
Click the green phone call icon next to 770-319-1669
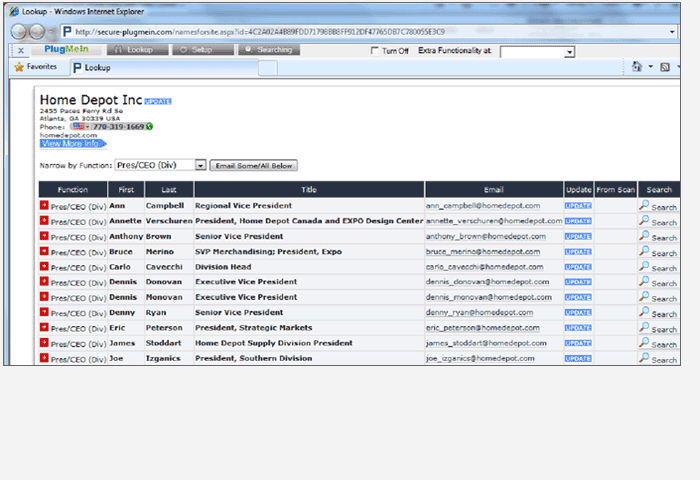coord(150,127)
